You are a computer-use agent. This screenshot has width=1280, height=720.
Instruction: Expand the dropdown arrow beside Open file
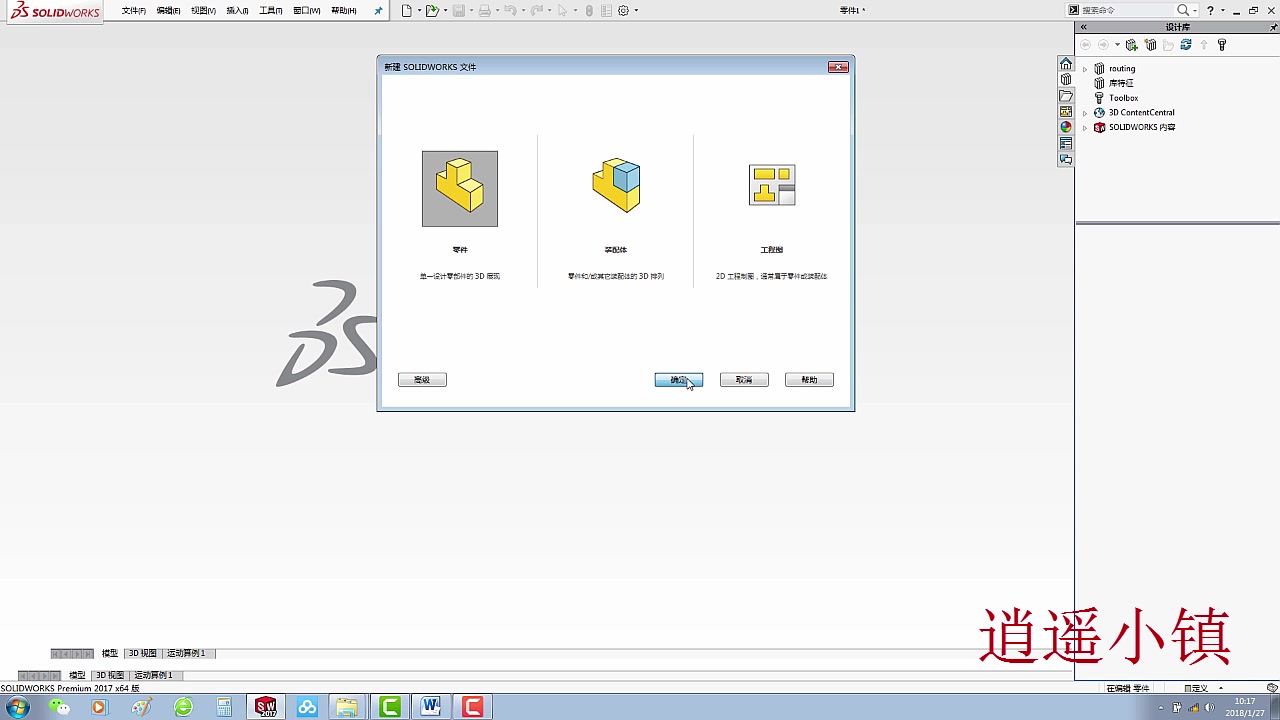pyautogui.click(x=445, y=11)
